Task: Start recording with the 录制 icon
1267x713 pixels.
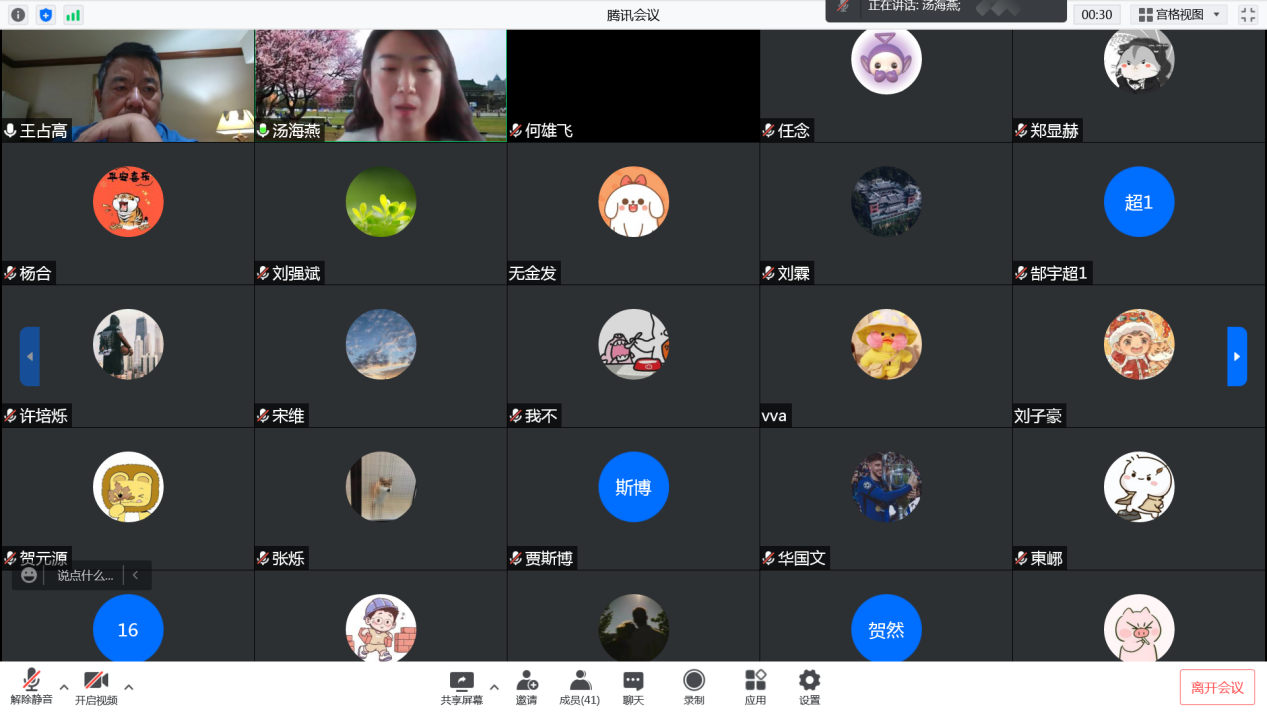Action: (x=694, y=687)
